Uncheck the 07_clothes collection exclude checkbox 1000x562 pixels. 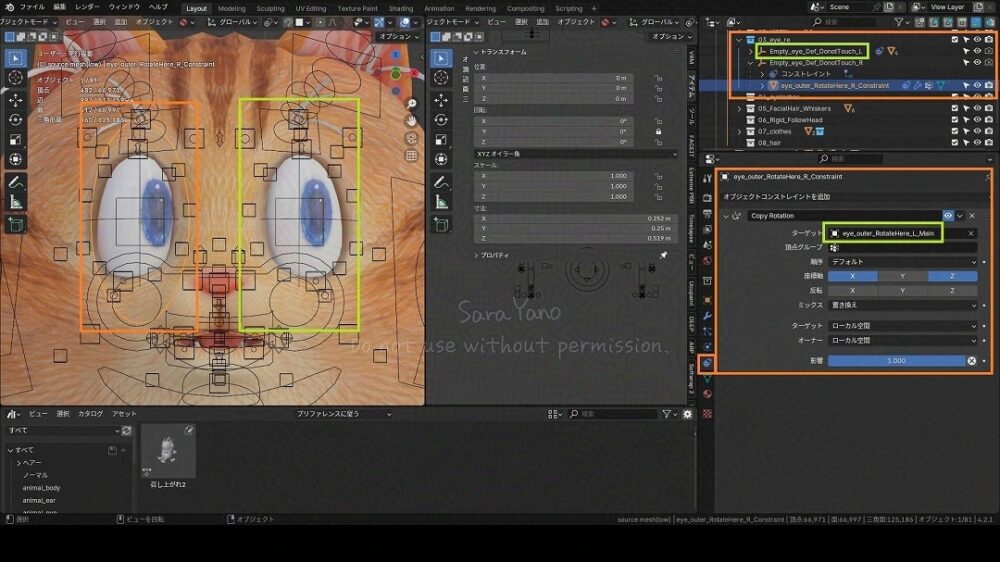[955, 131]
